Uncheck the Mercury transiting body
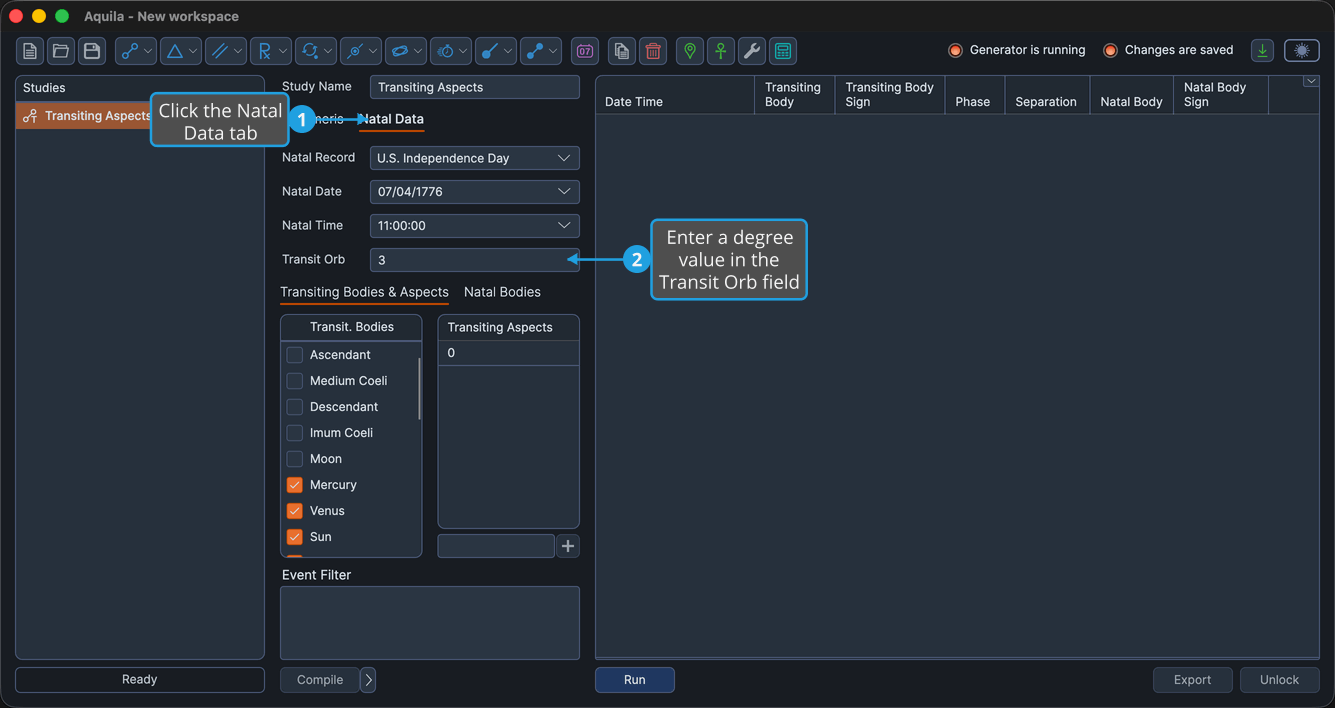Screen dimensions: 1335x708 [x=295, y=485]
